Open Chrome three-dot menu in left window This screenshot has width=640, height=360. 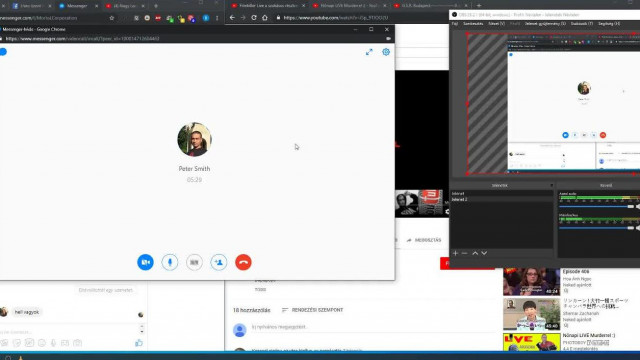point(217,18)
